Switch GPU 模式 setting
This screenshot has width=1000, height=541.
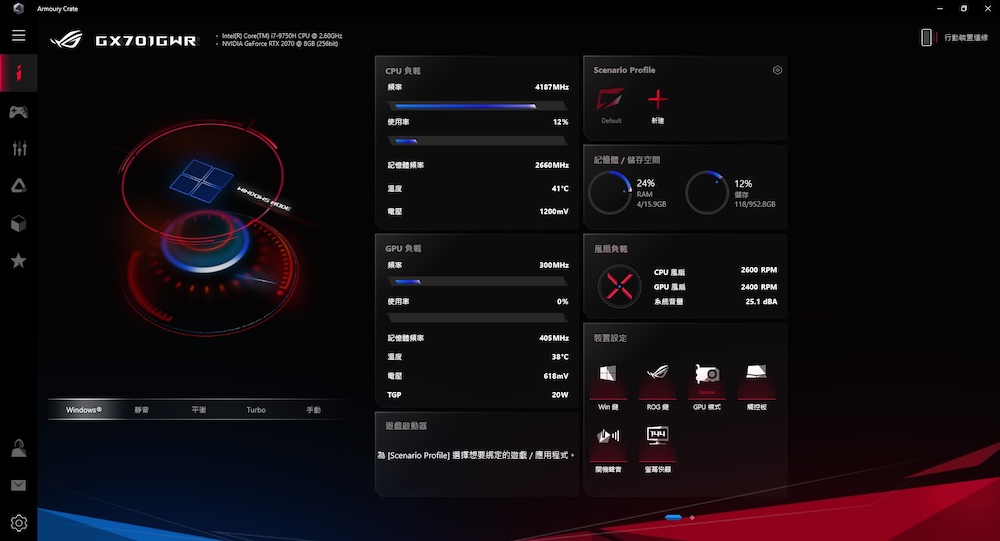click(707, 386)
